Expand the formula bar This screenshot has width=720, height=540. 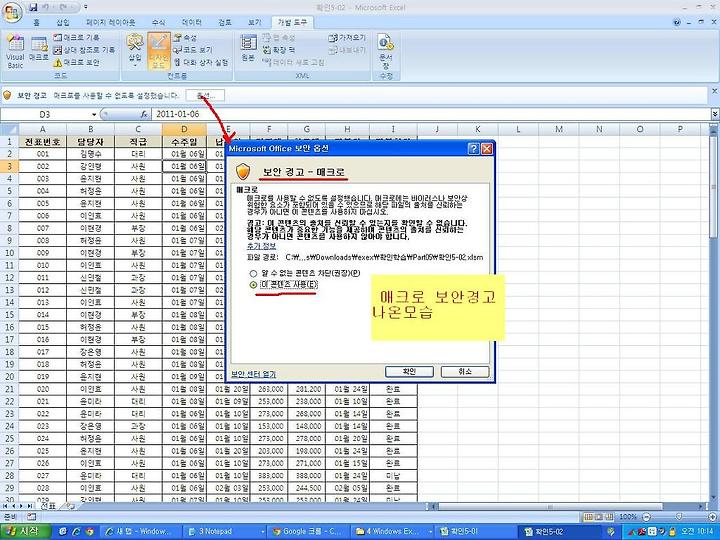click(715, 114)
